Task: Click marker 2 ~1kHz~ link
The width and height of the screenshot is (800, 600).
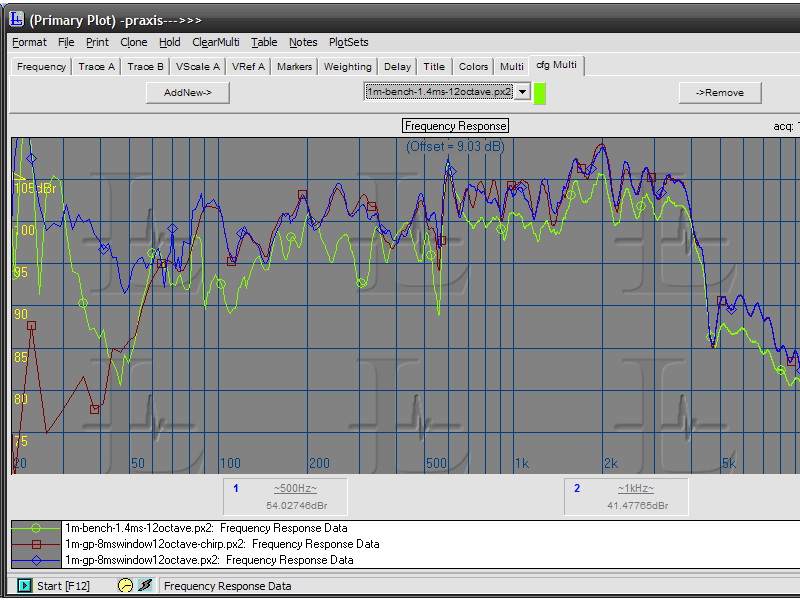Action: click(636, 488)
